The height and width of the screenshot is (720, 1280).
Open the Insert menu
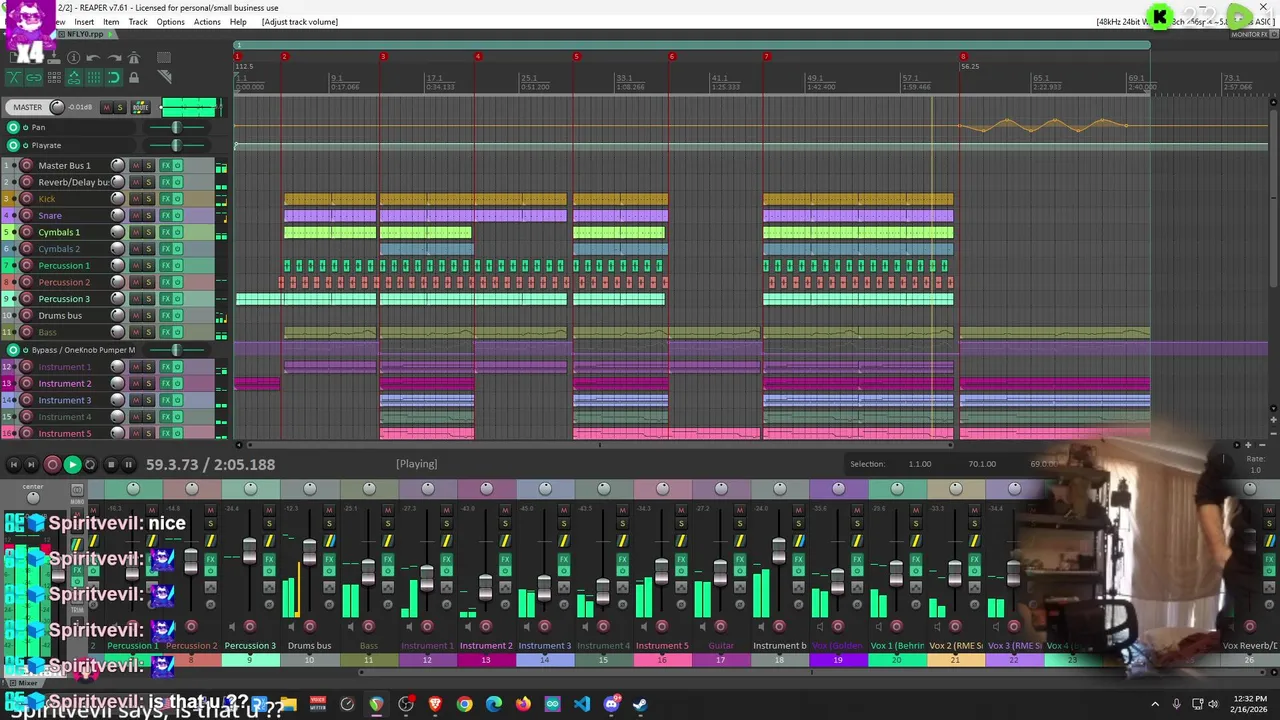pos(84,22)
